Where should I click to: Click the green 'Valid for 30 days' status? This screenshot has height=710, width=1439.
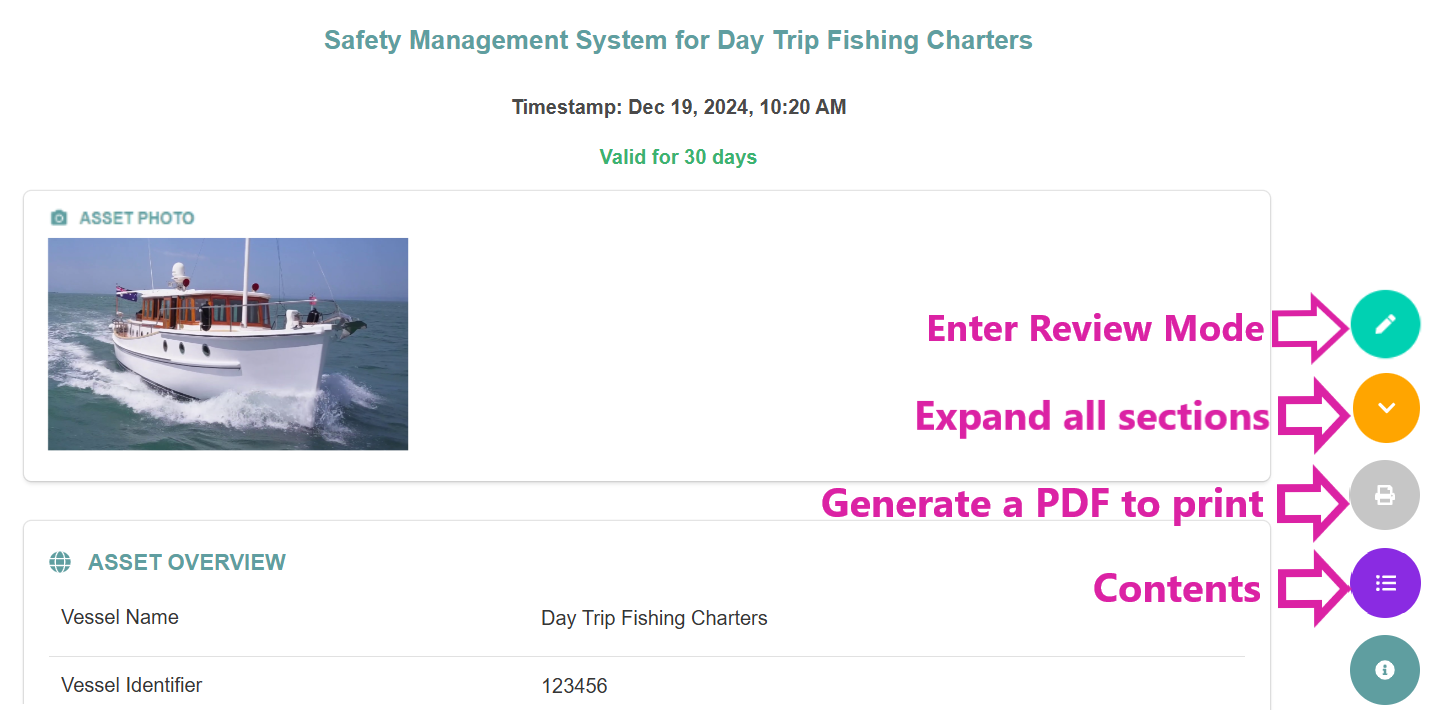pyautogui.click(x=678, y=157)
